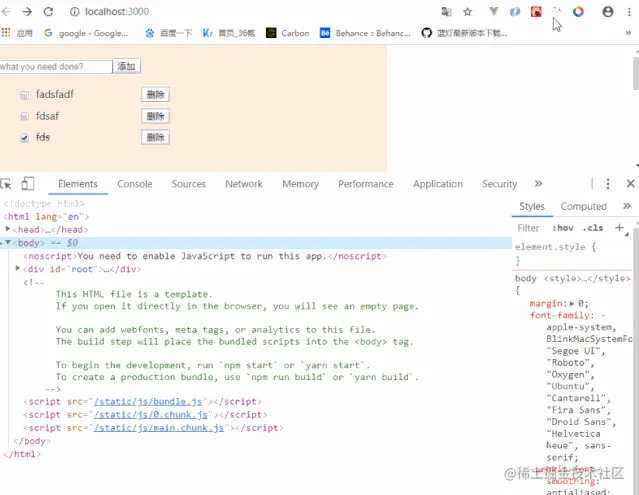Screen dimensions: 639x495
Task: Open /static/js/main.chunk.js link
Action: pos(159,428)
